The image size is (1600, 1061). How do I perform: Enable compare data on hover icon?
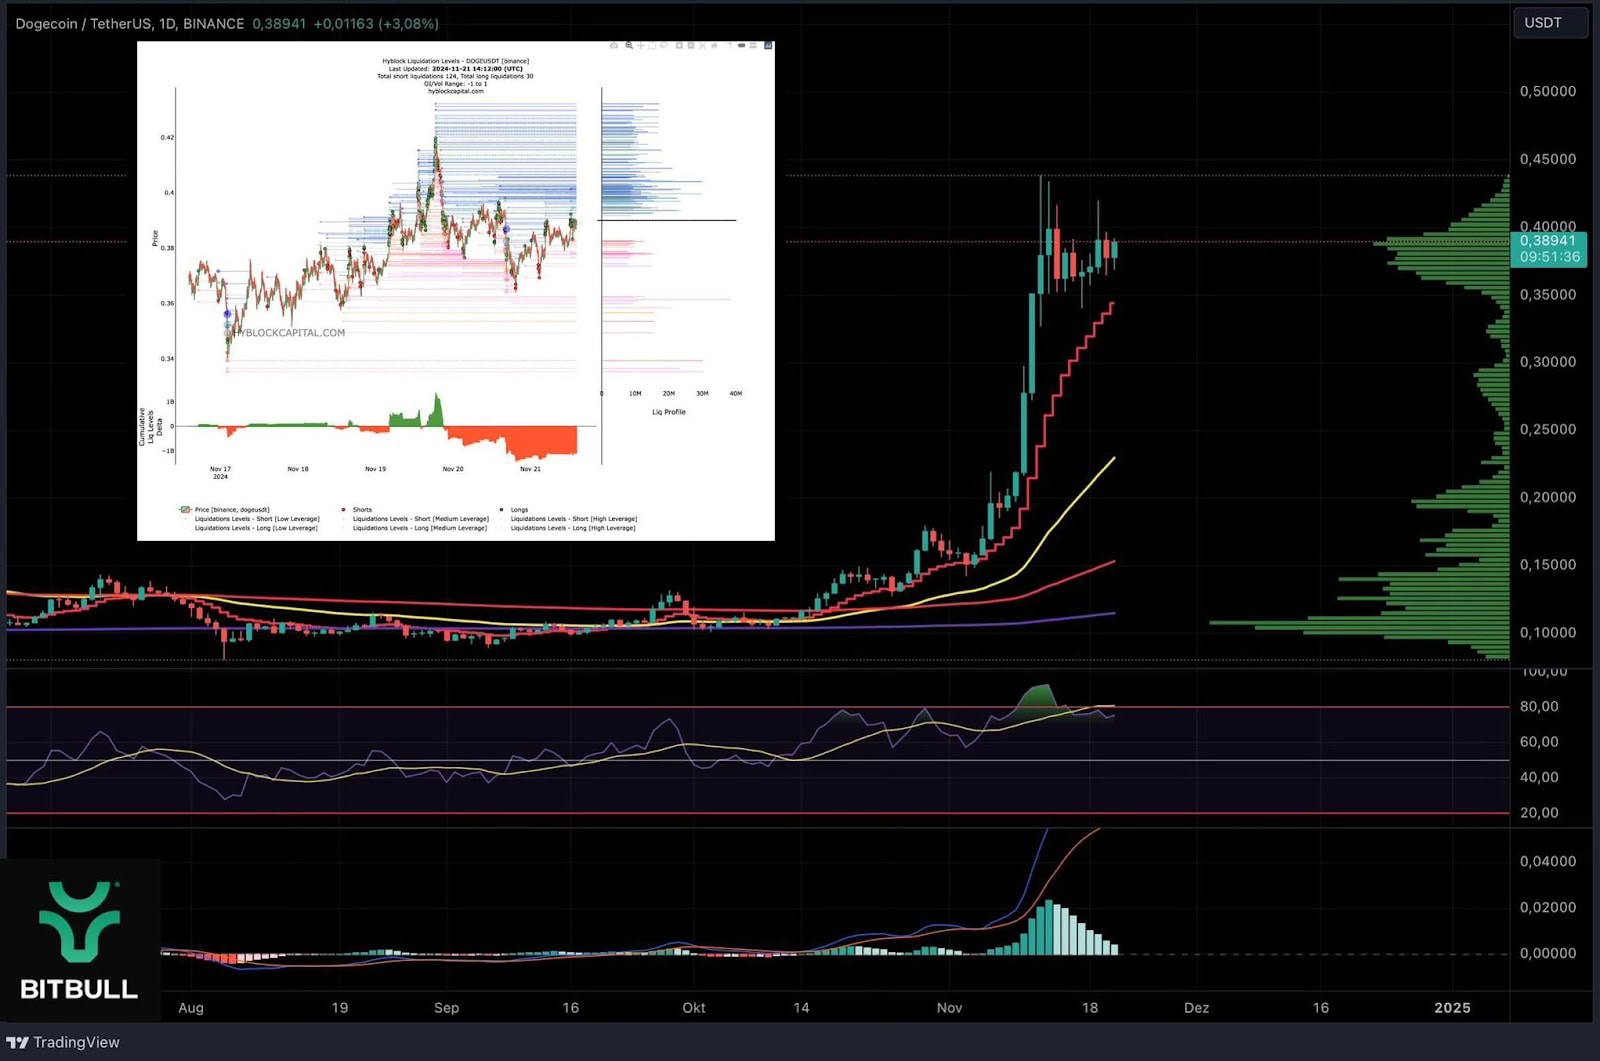(x=753, y=45)
